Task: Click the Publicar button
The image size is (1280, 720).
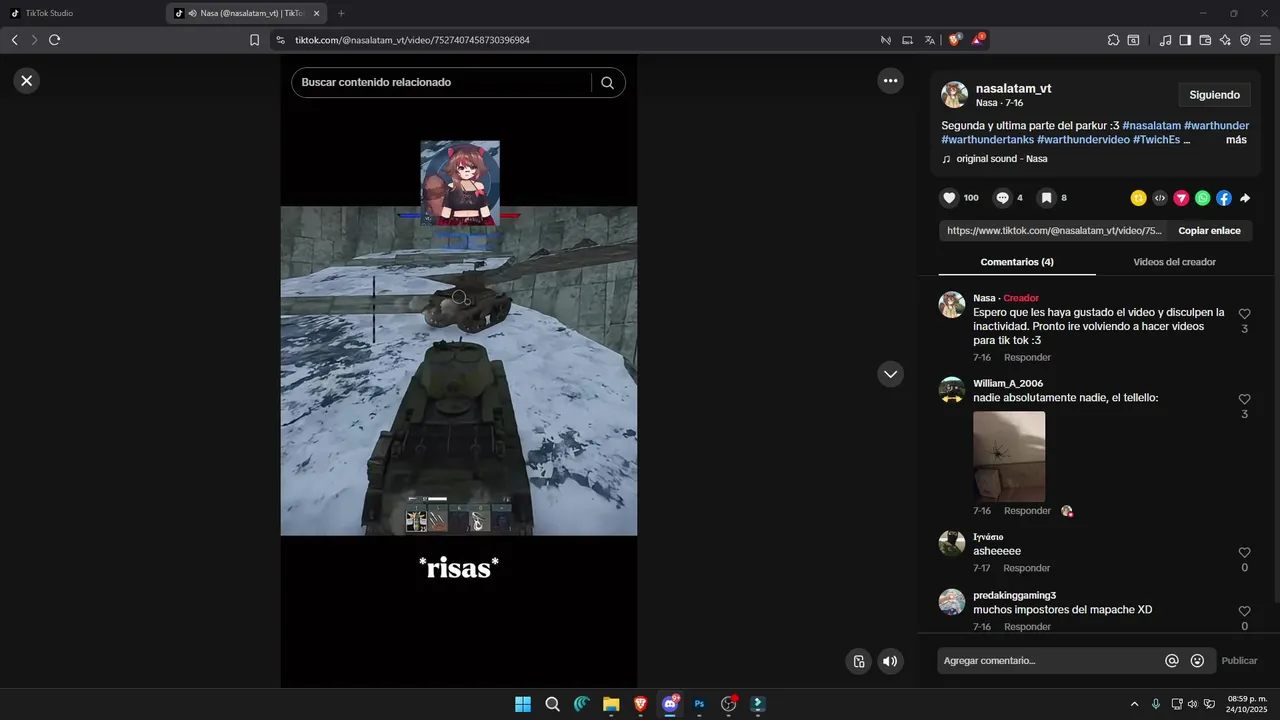Action: point(1239,661)
